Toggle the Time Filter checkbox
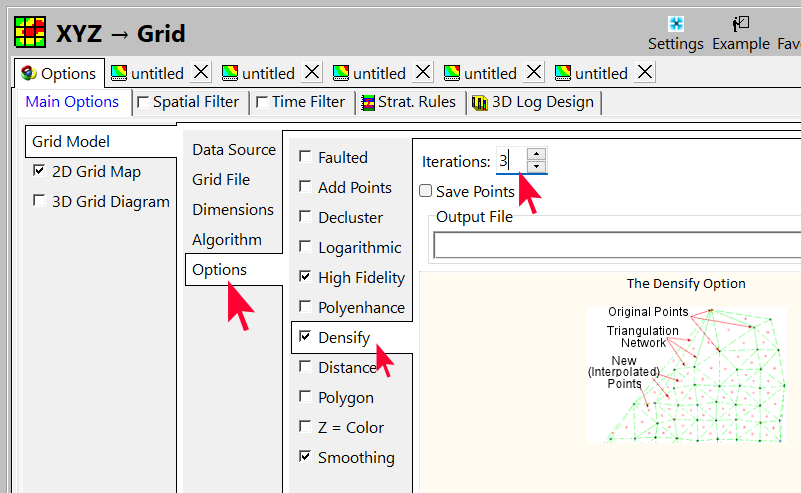801x493 pixels. coord(262,102)
